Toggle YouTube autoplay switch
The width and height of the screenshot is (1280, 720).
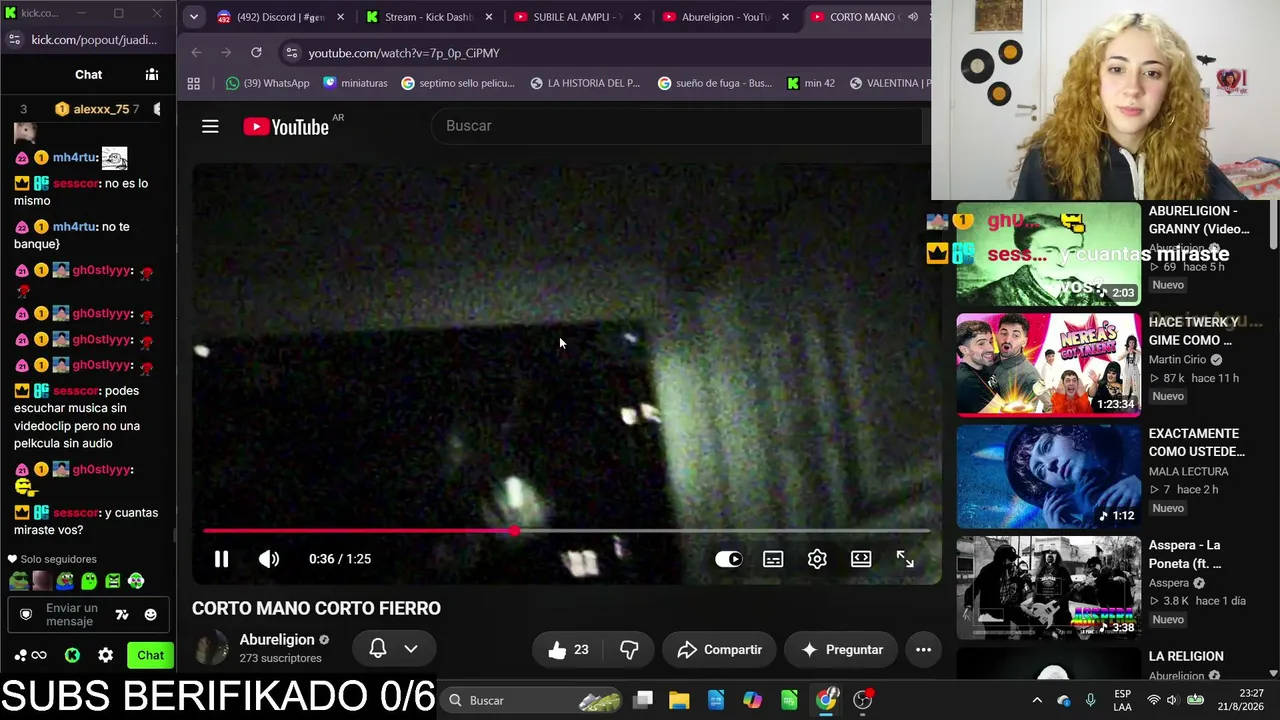coord(728,559)
